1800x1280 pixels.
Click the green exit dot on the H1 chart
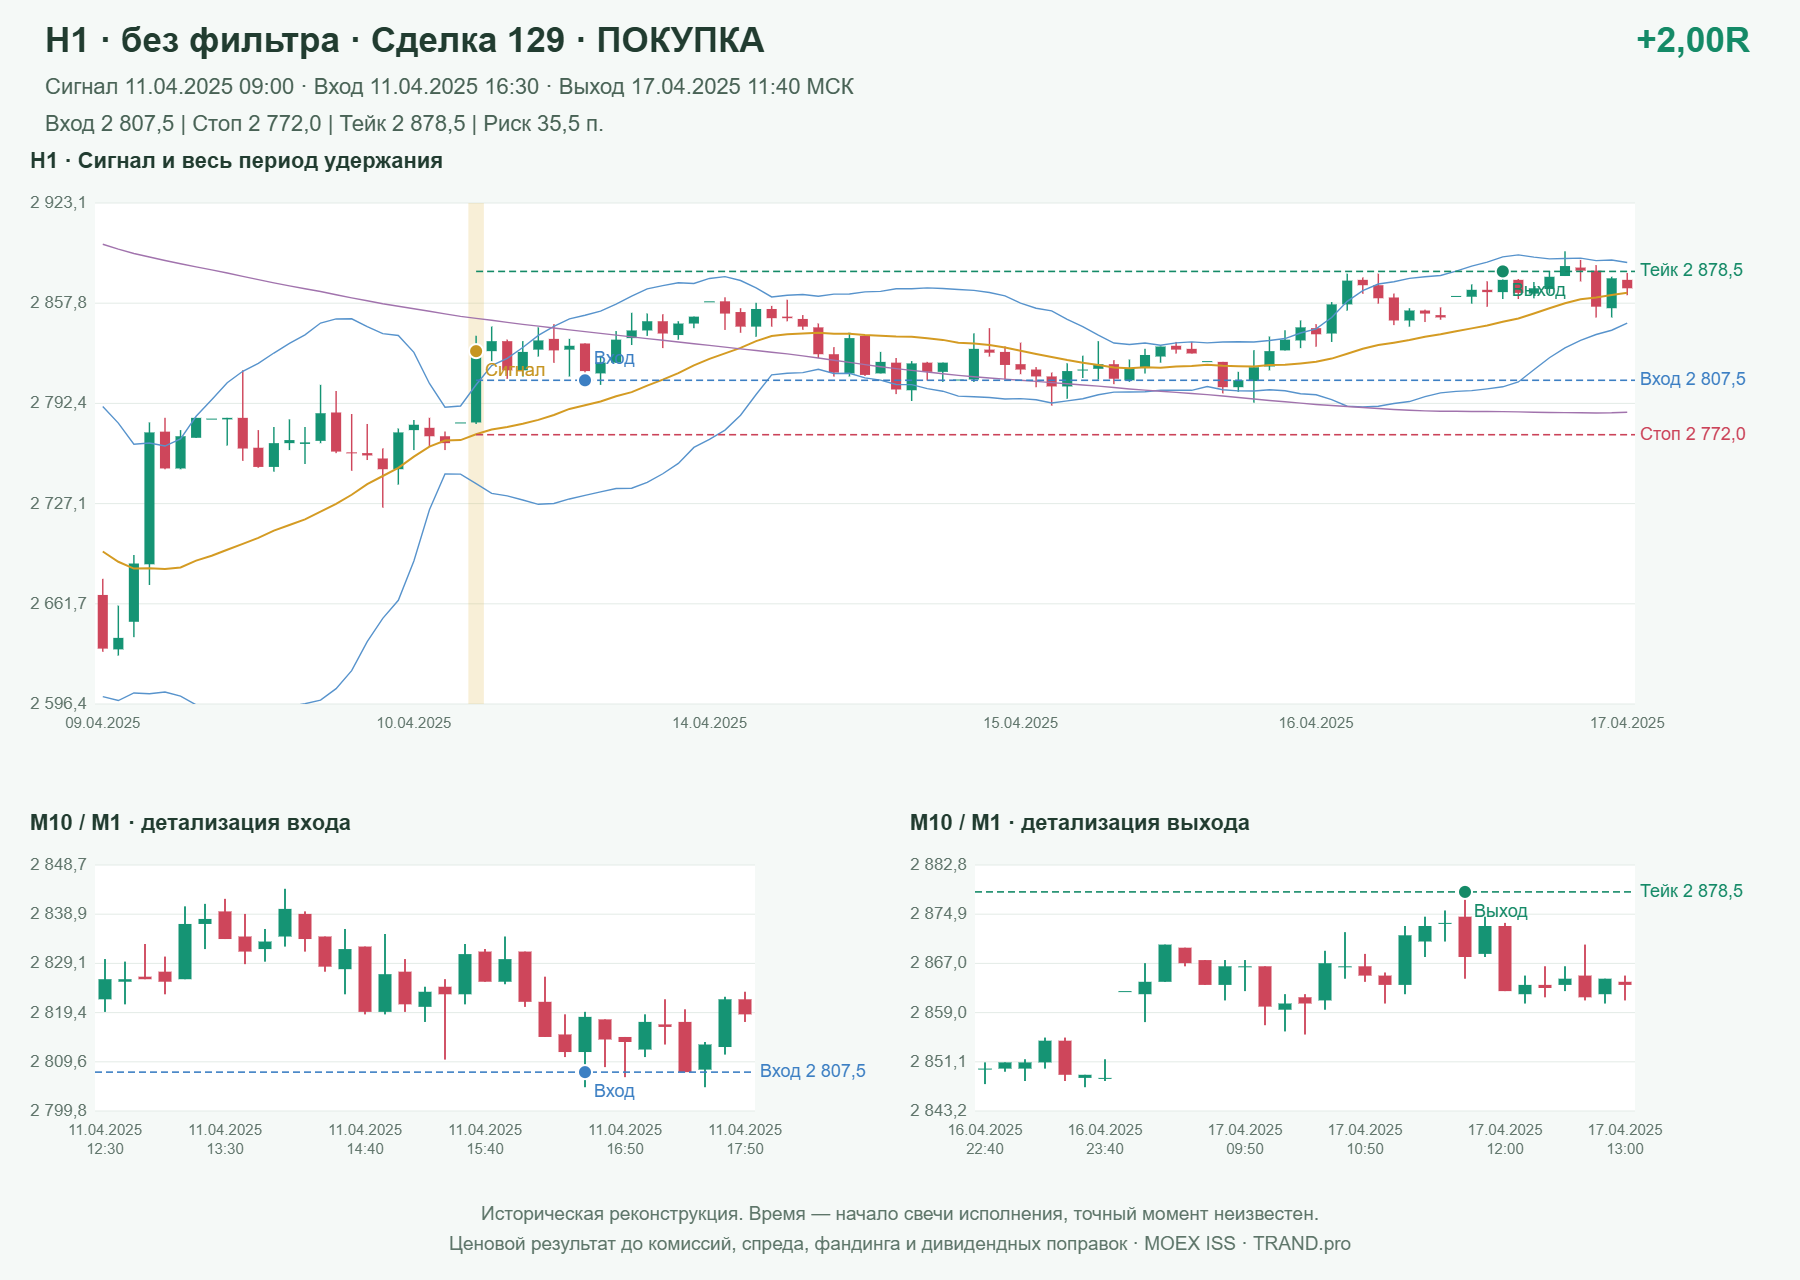[1502, 271]
